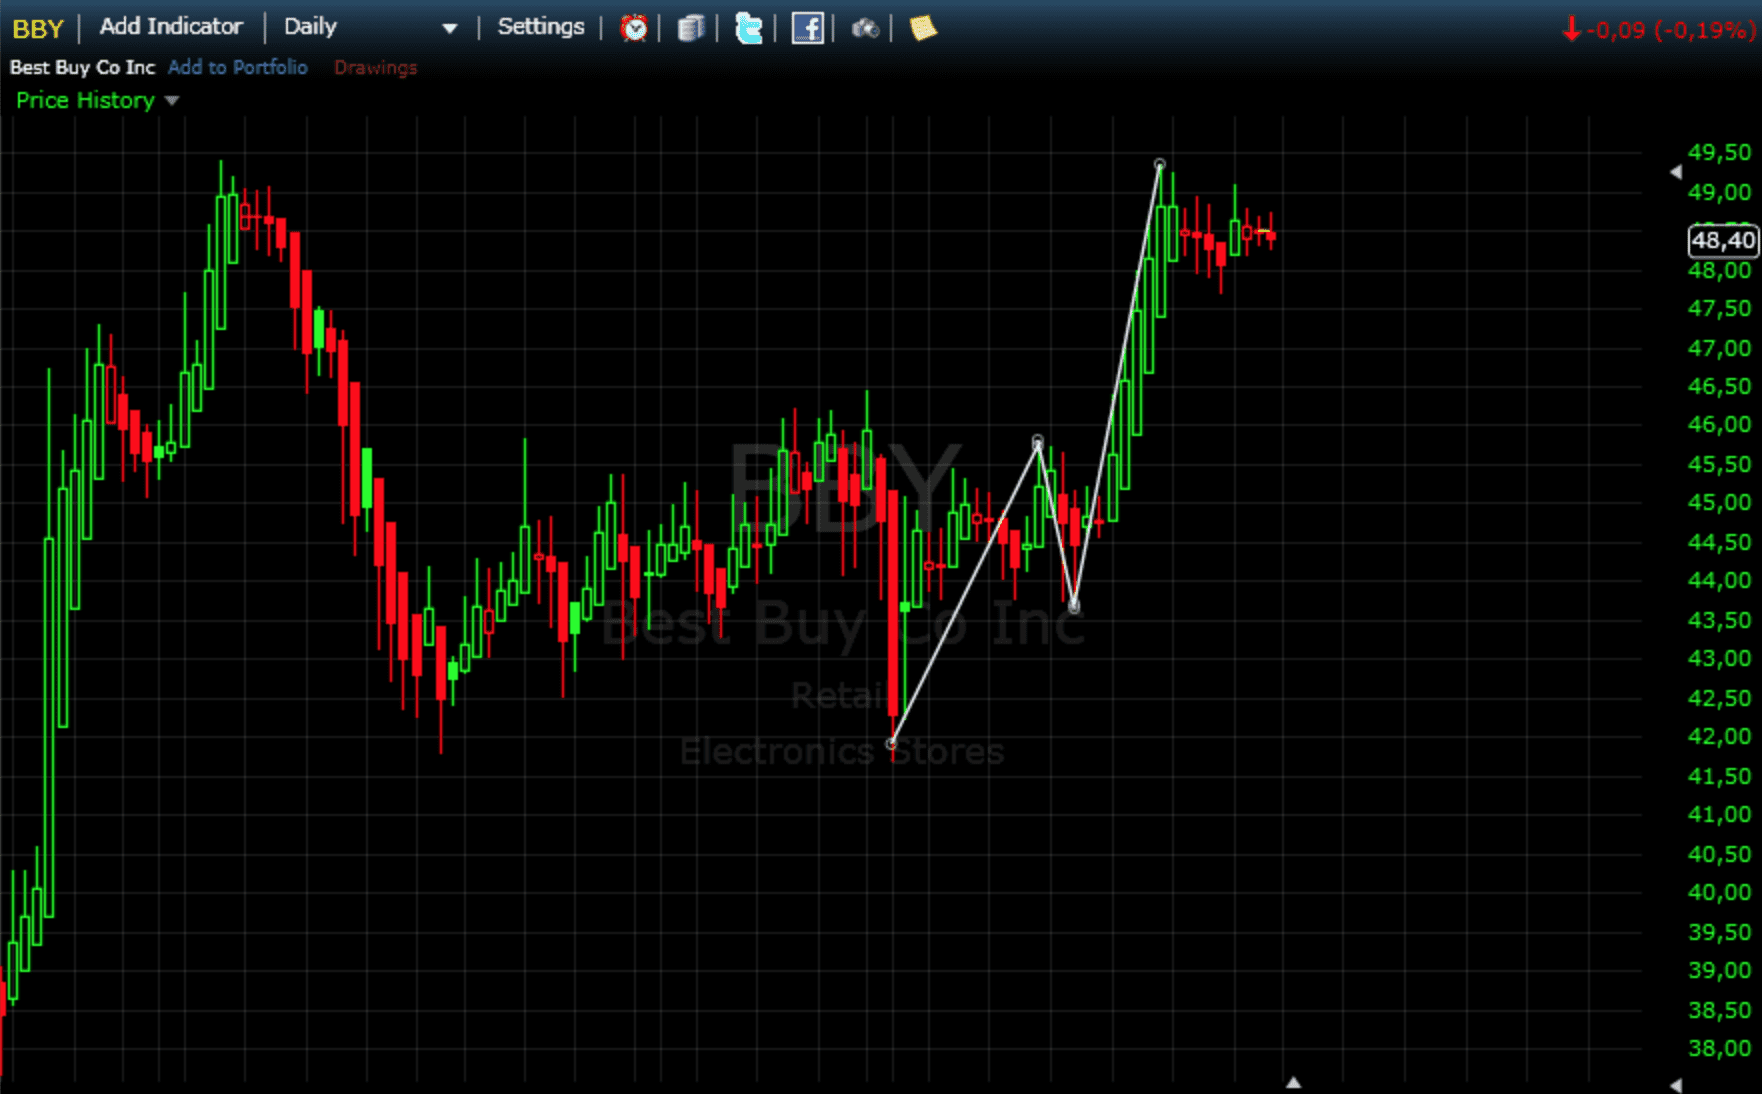Click the Daily dropdown arrow
The height and width of the screenshot is (1094, 1762).
click(450, 29)
